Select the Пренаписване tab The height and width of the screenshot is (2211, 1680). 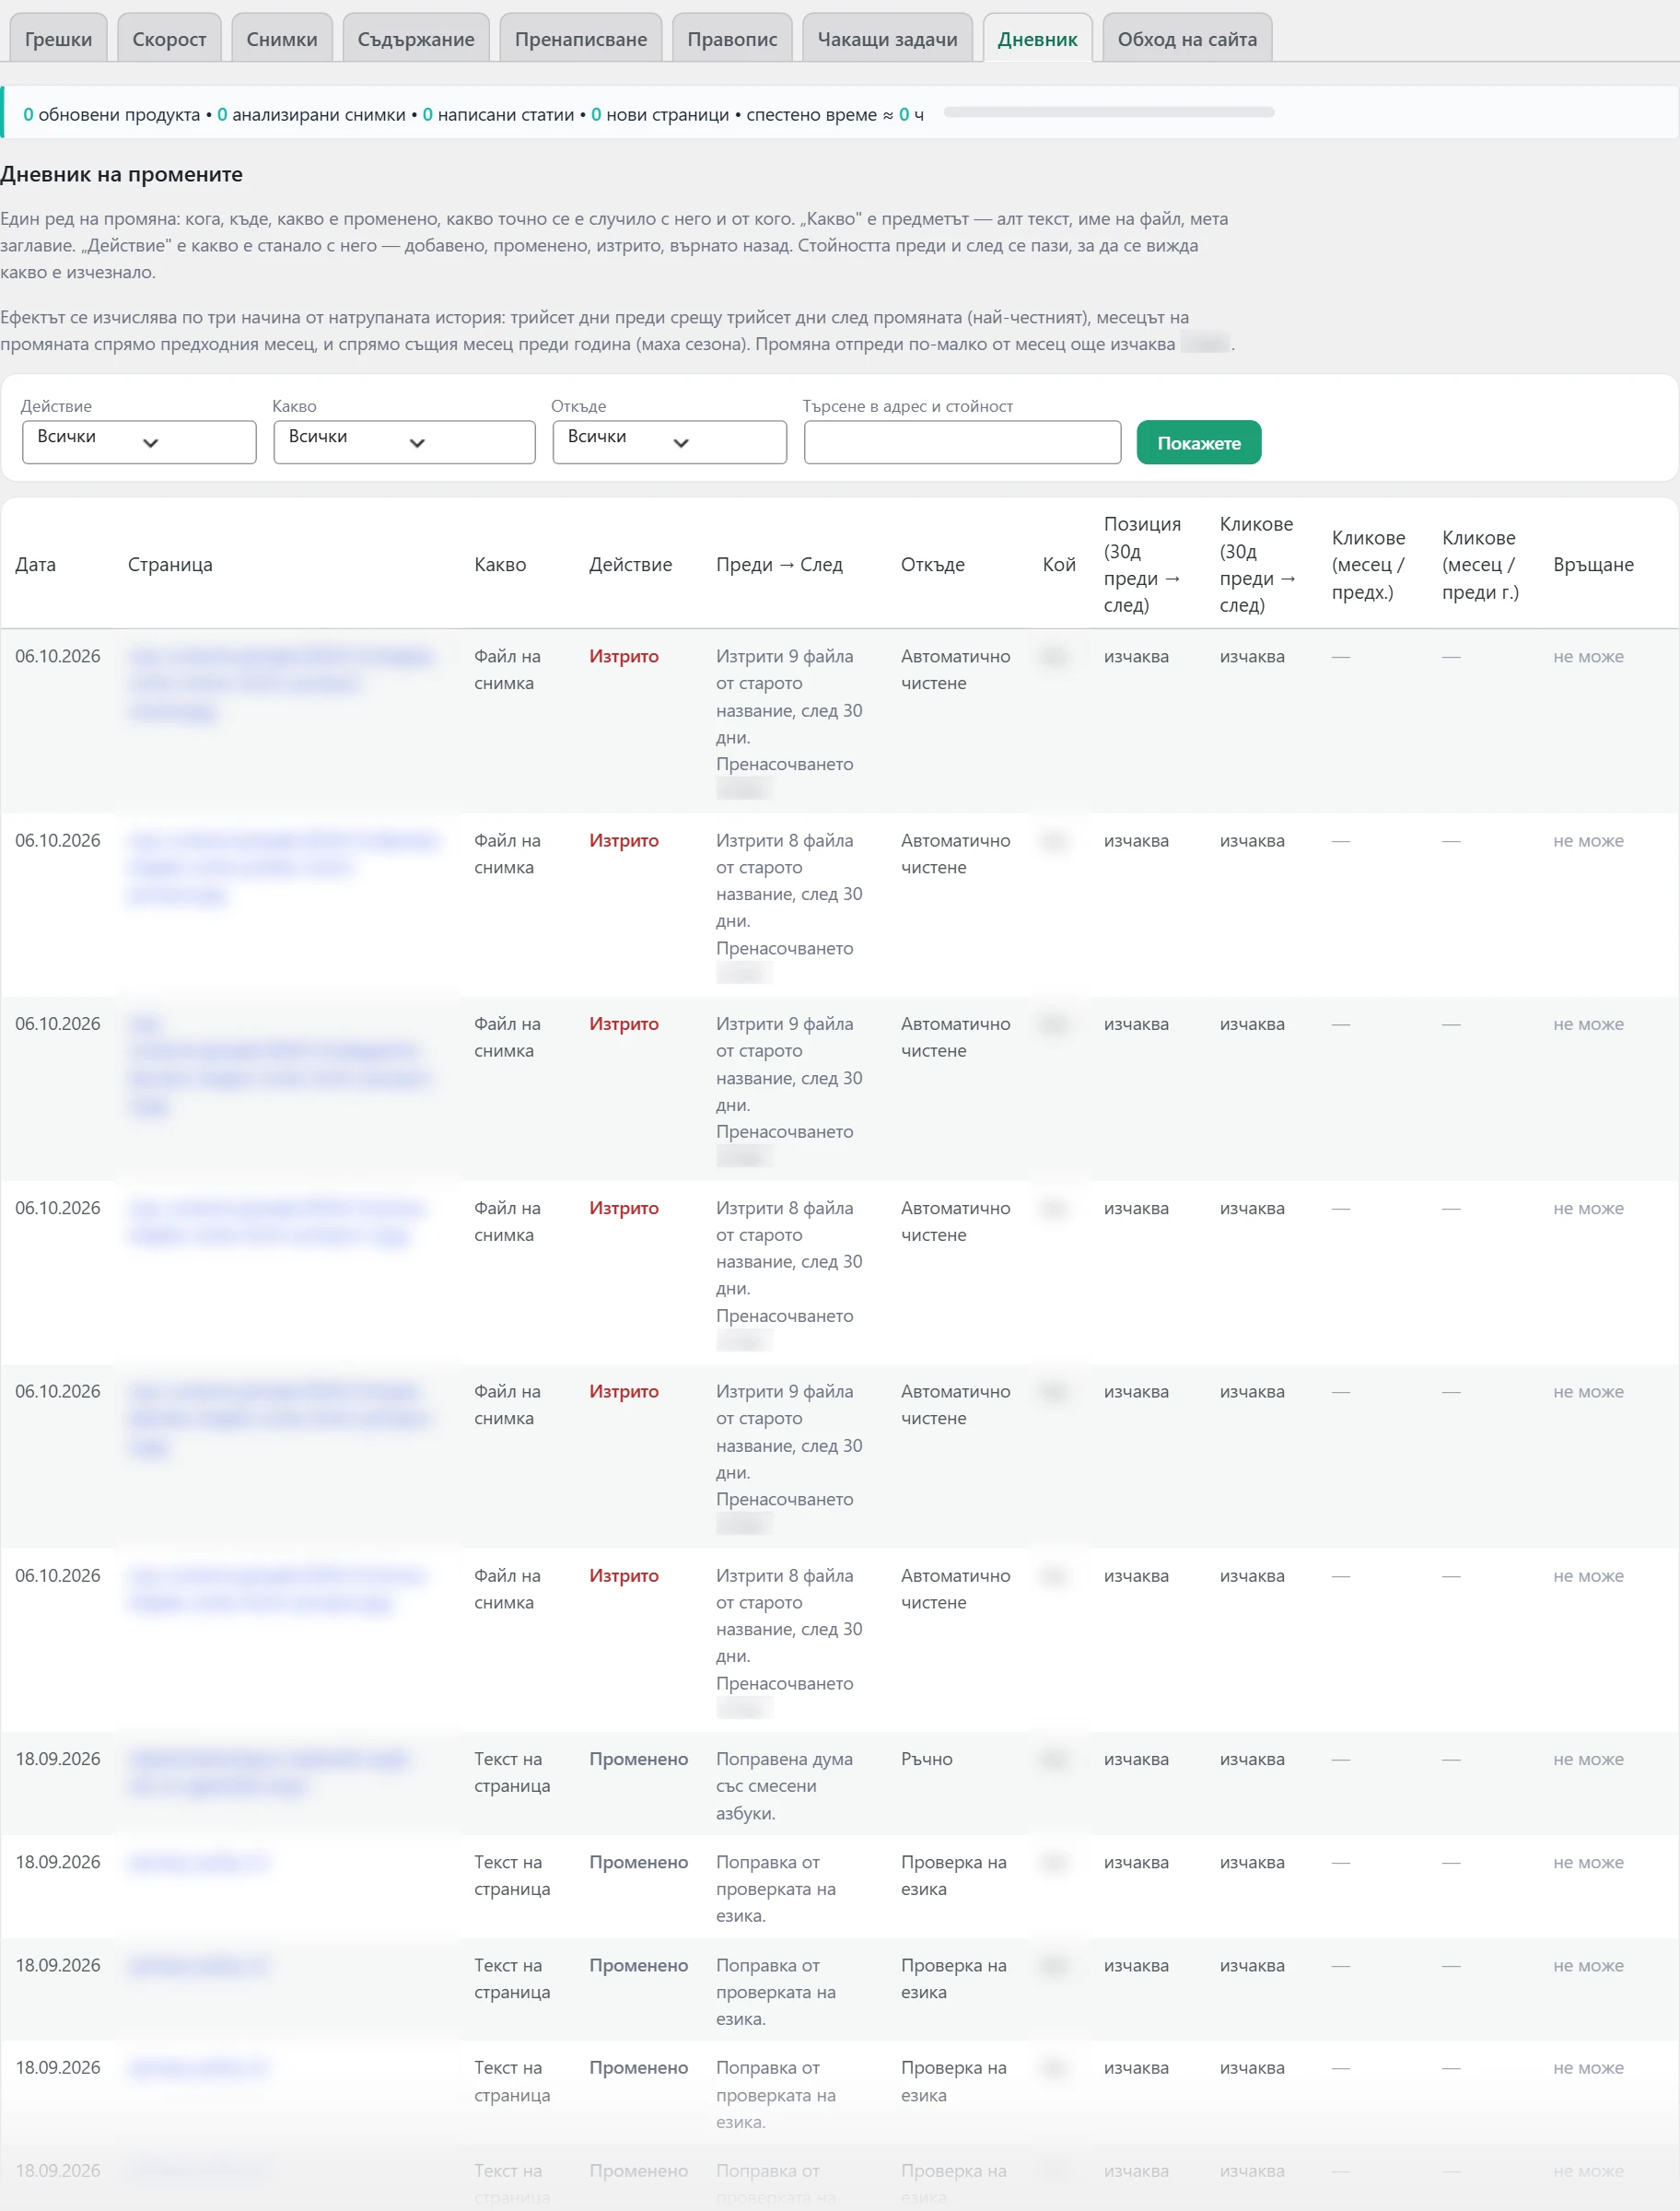click(581, 39)
